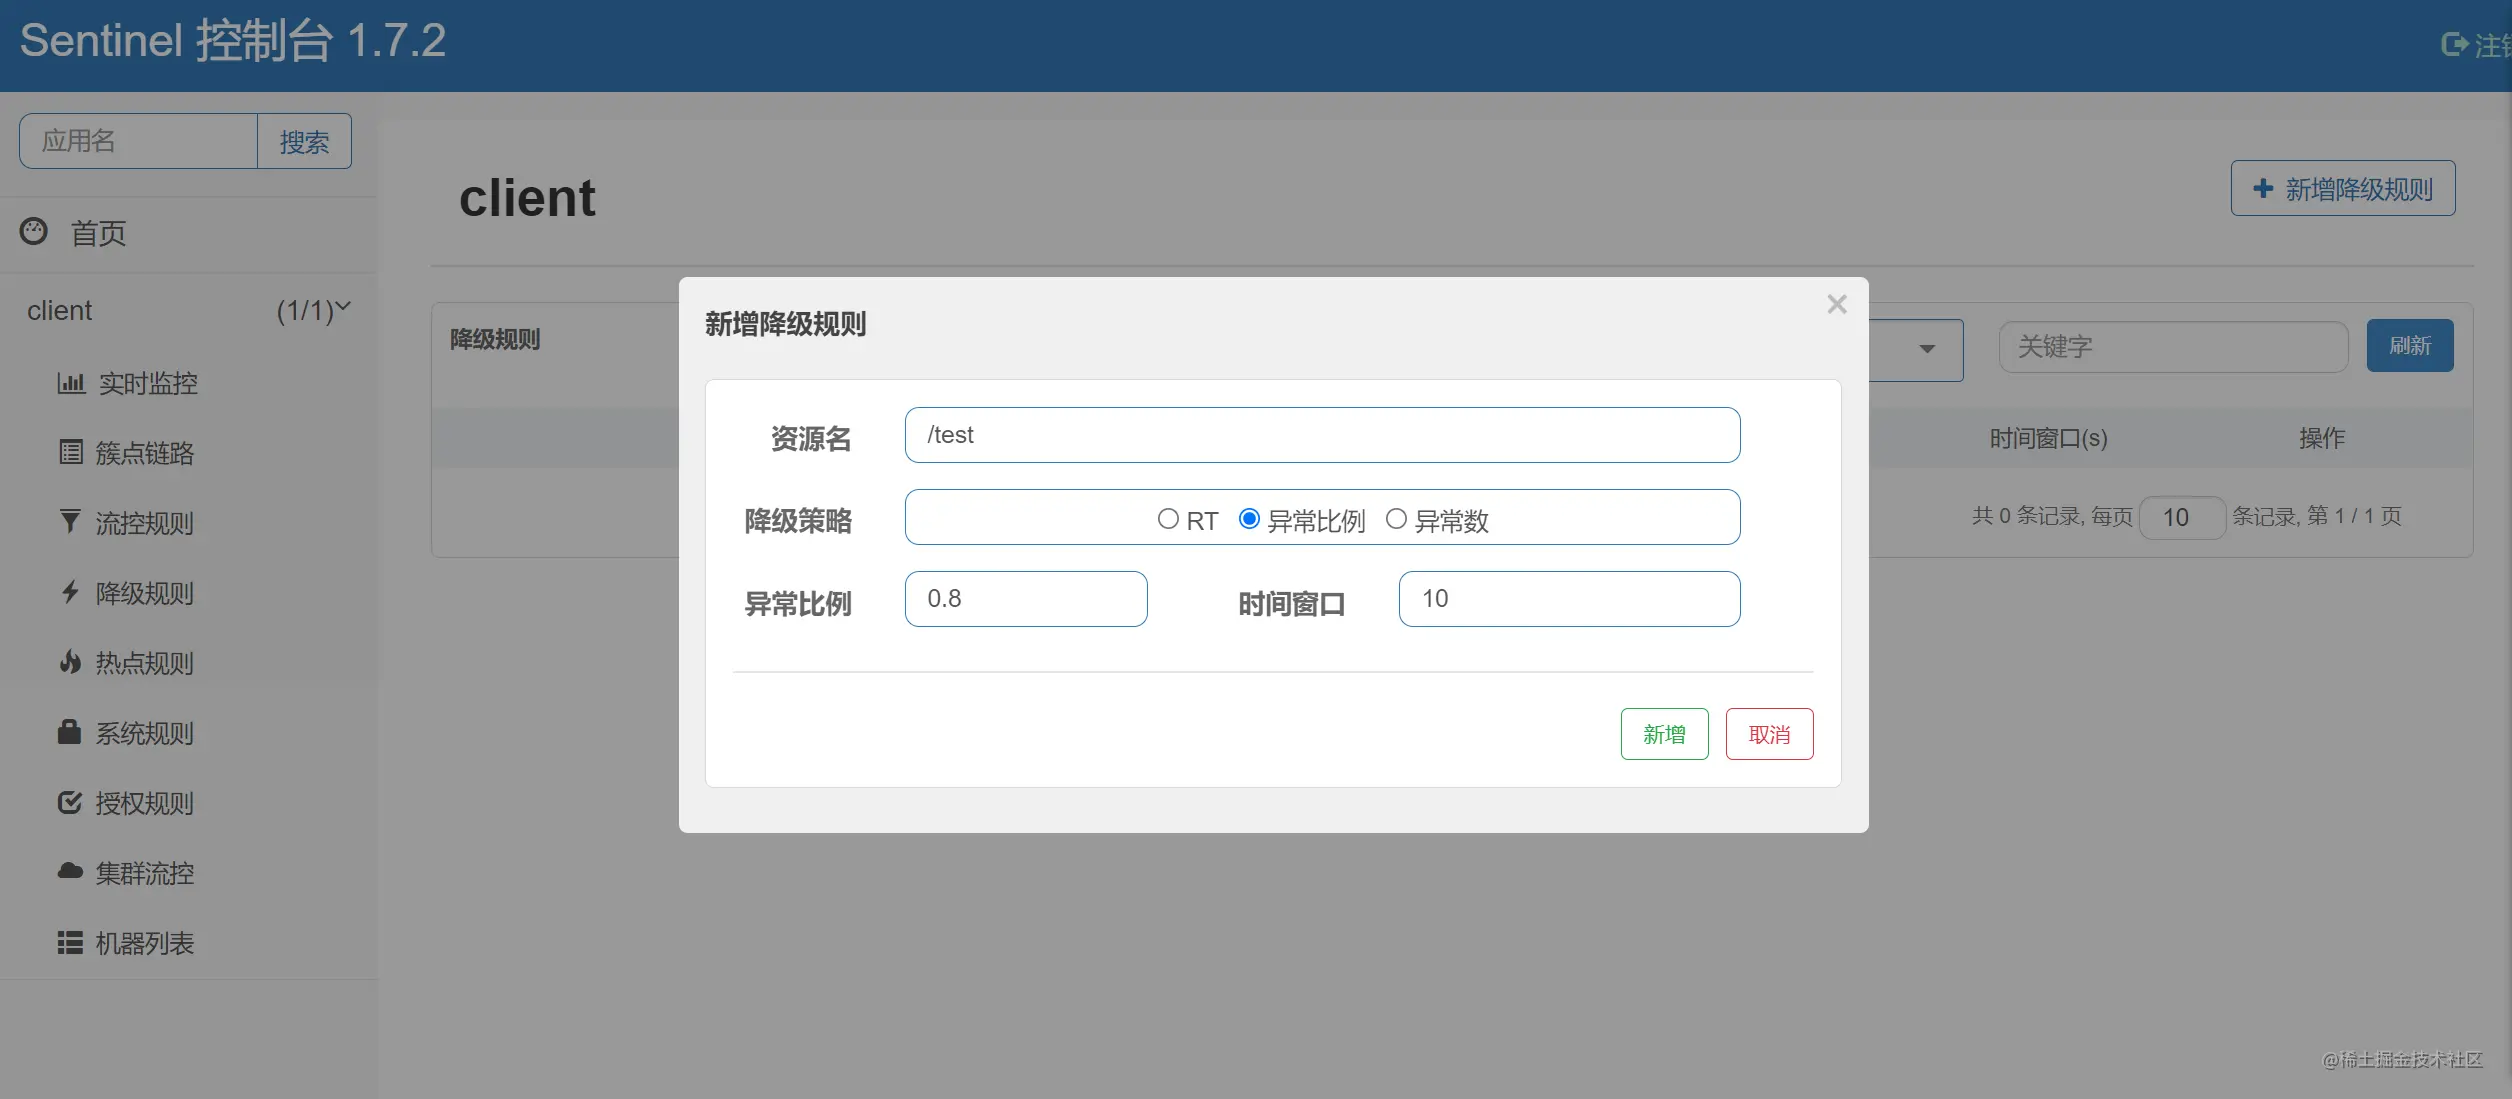Click the 时间窗口(s) column header
The height and width of the screenshot is (1099, 2512).
pos(2048,438)
